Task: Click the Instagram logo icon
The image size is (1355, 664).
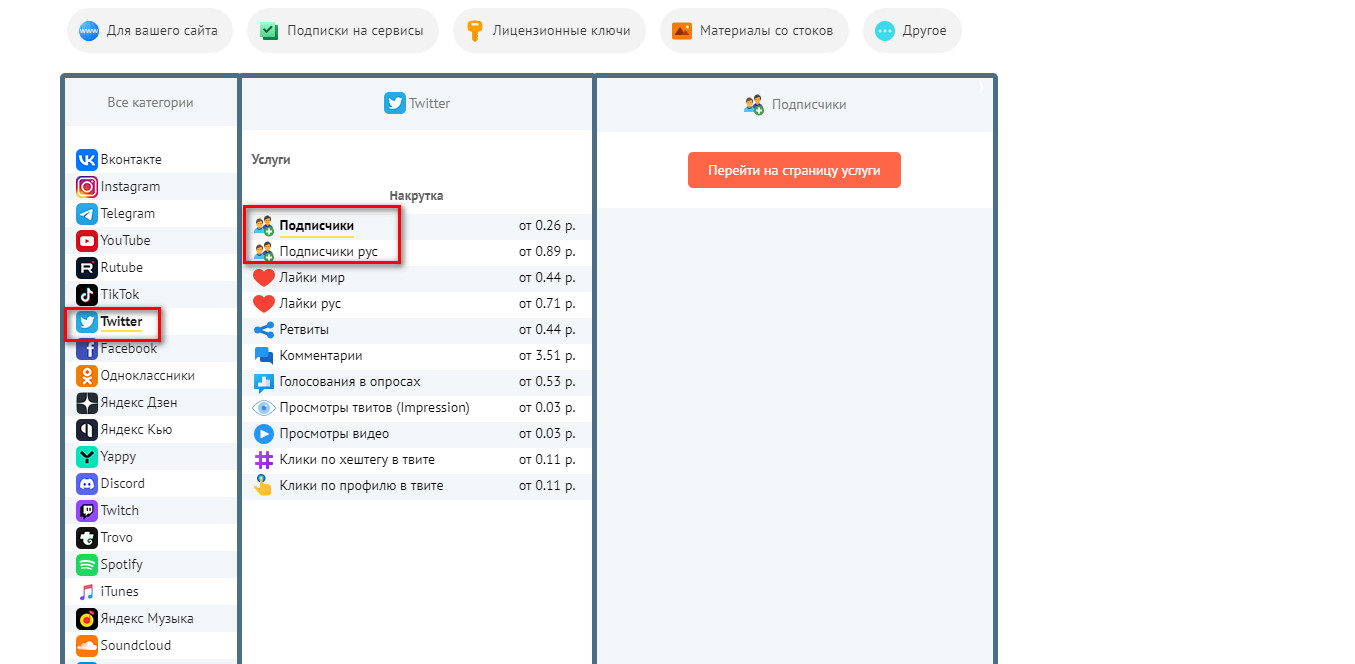Action: [87, 187]
